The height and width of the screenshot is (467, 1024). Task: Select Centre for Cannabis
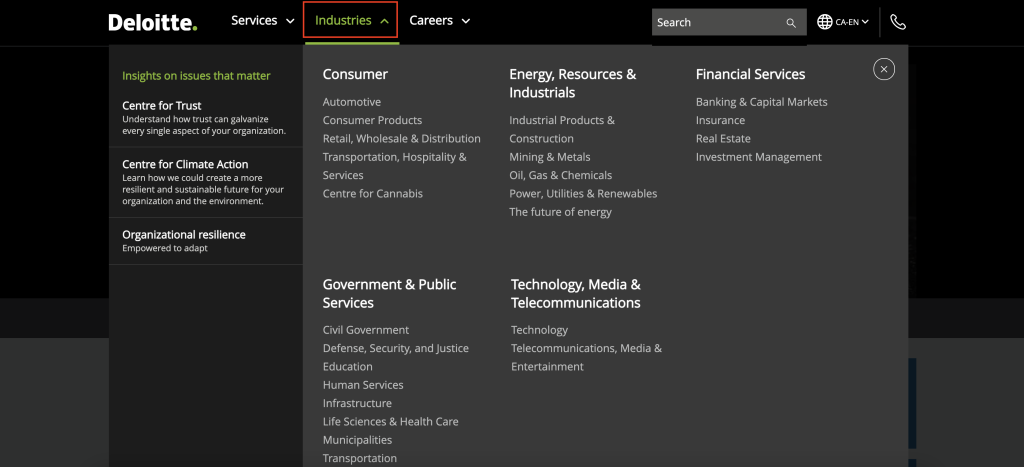tap(372, 193)
